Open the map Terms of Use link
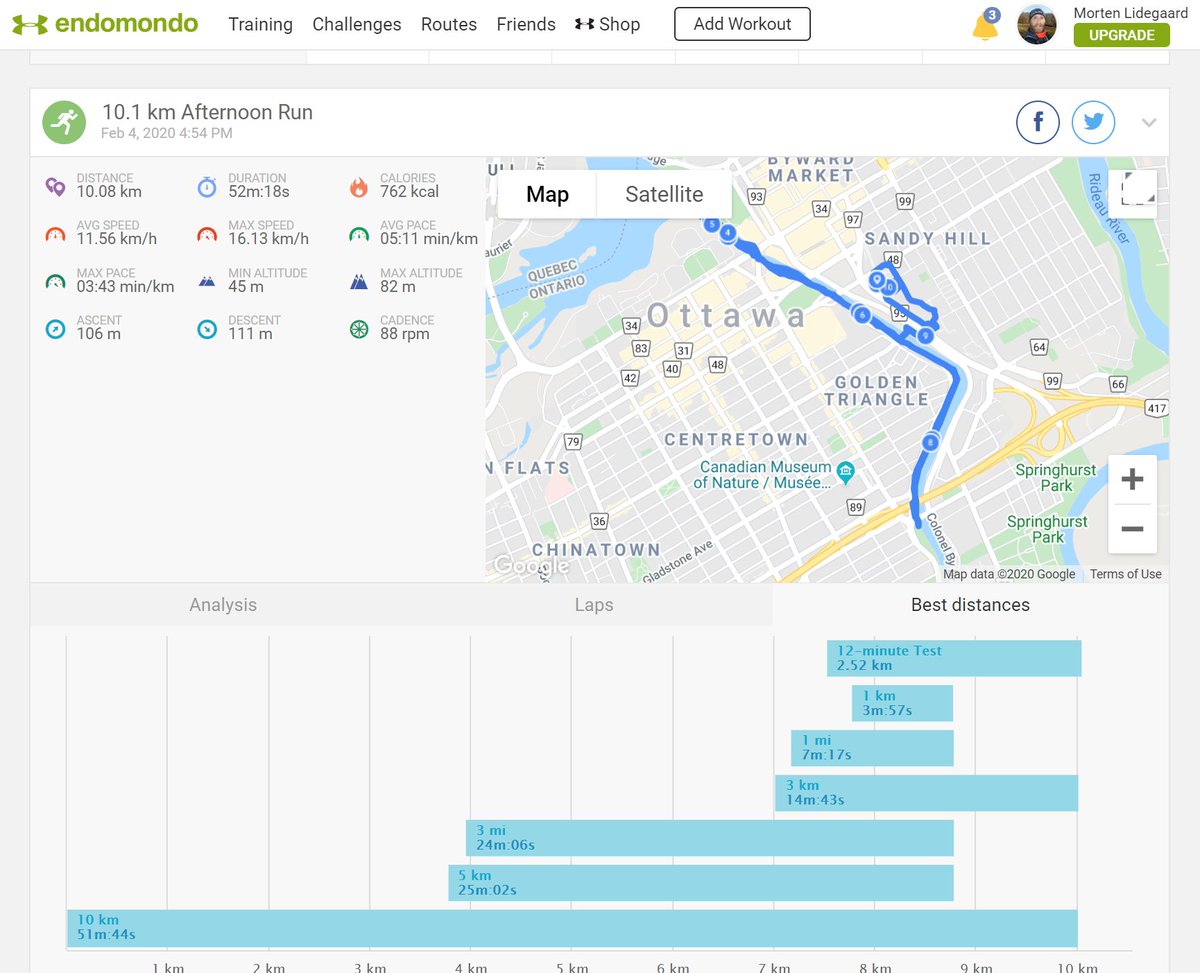Screen dimensions: 1200x973 (x=1125, y=574)
